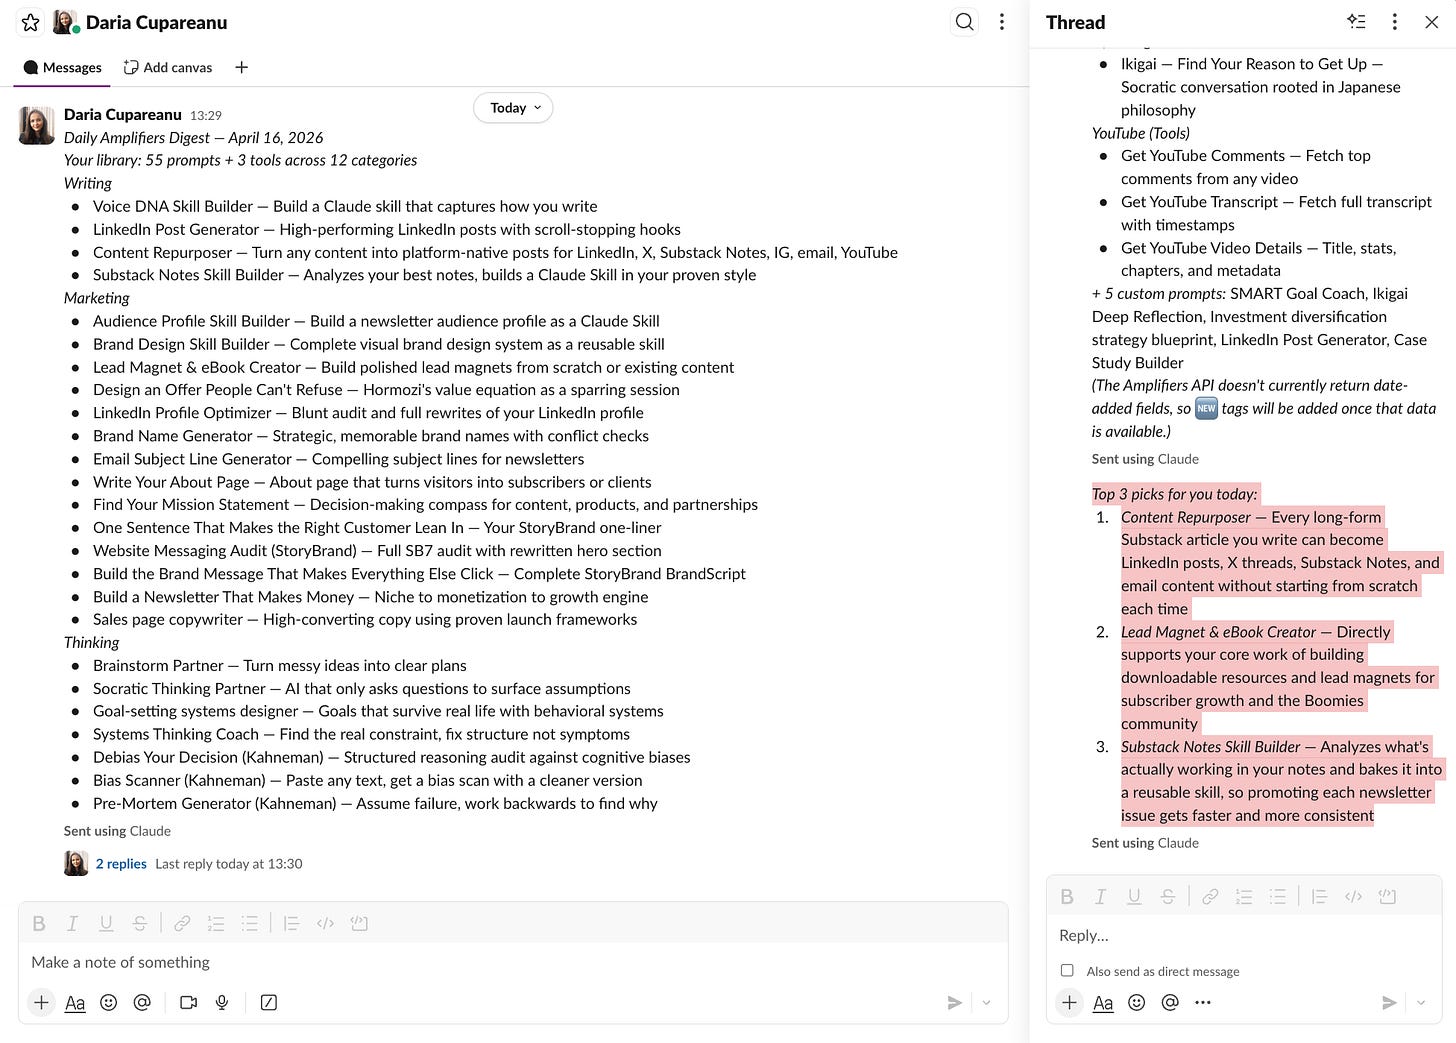Toggle underline in thread reply composer
1456x1043 pixels.
tap(1134, 896)
